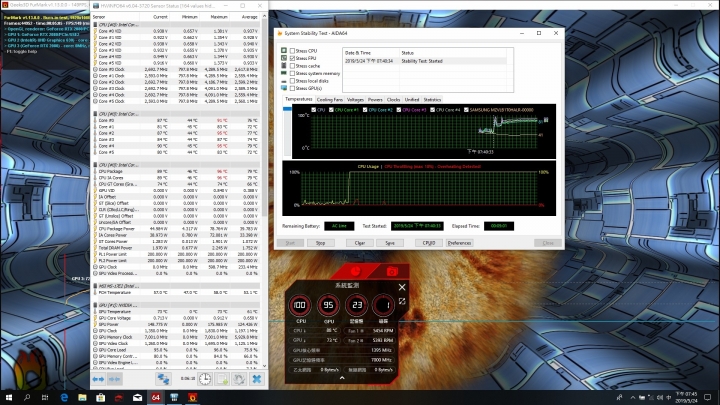Click Current column header in HWiNFO
This screenshot has height=405, width=720.
(x=155, y=17)
